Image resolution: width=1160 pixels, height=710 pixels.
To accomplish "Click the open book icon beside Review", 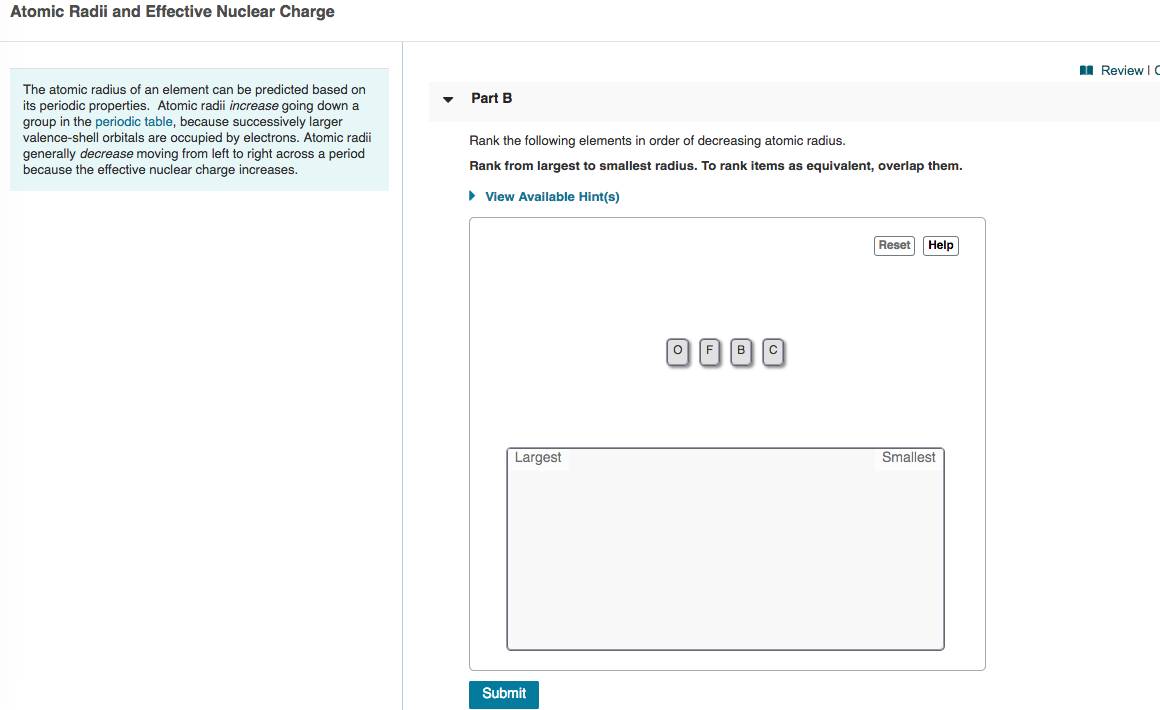I will 1086,70.
